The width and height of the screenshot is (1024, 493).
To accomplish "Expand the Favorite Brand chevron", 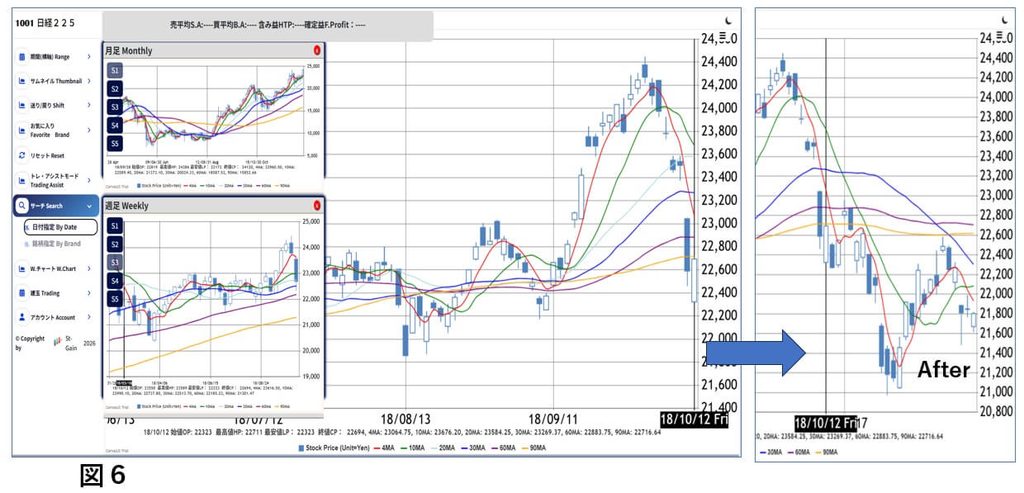I will 89,129.
